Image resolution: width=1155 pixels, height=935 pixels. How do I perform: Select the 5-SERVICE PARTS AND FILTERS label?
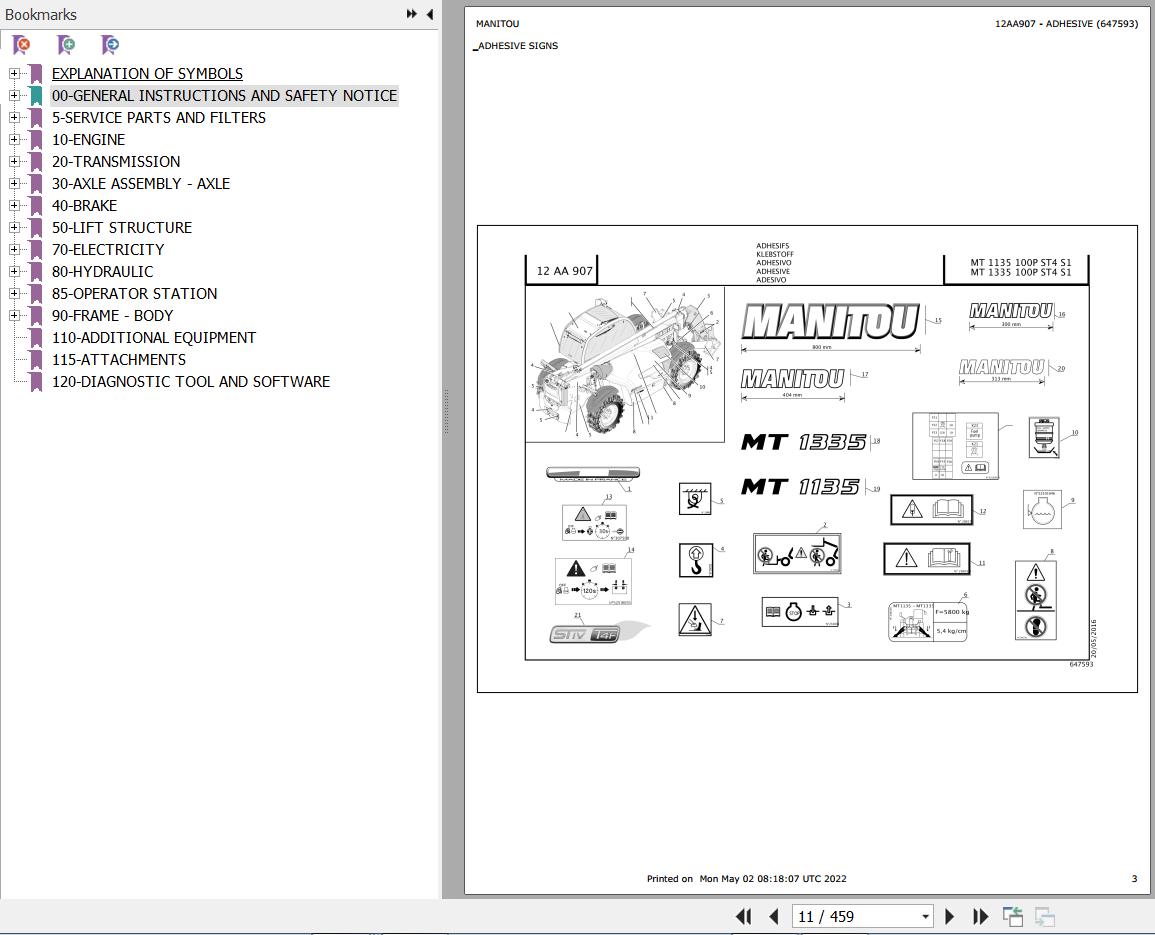(x=158, y=118)
